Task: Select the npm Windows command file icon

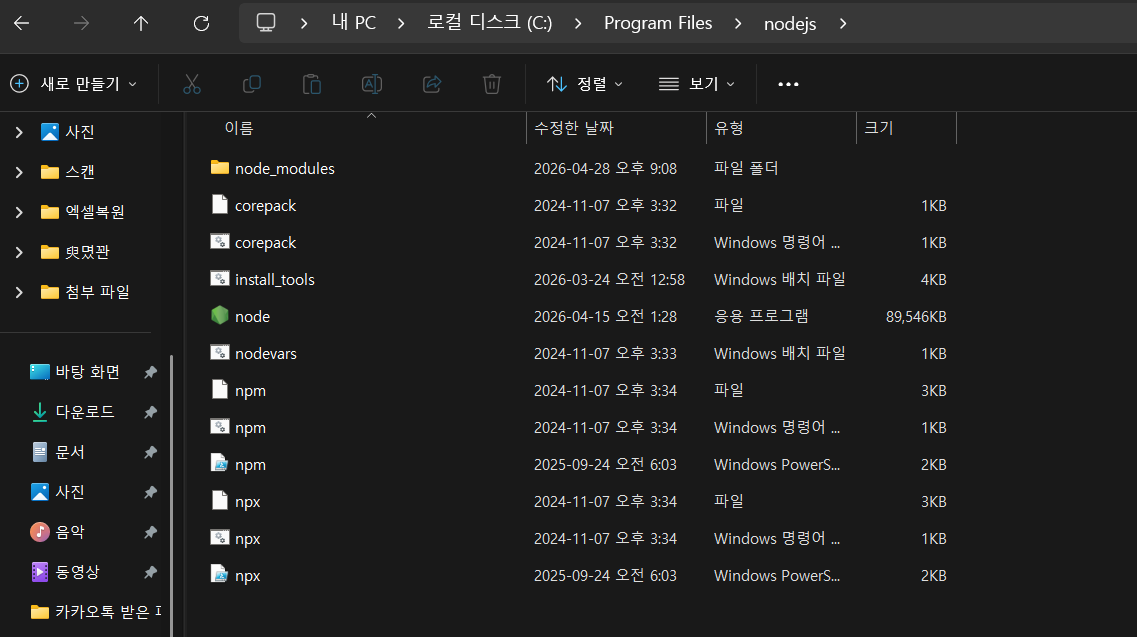Action: tap(220, 427)
